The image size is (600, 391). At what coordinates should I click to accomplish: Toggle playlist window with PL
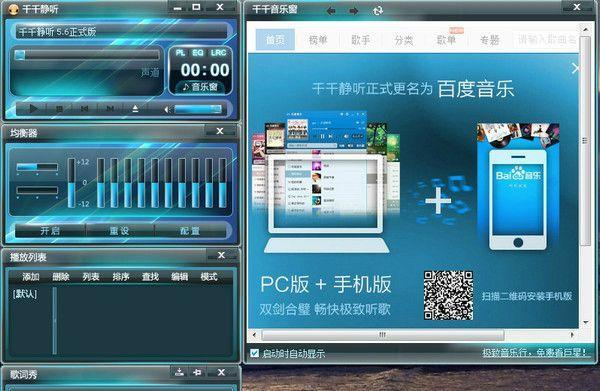point(180,53)
